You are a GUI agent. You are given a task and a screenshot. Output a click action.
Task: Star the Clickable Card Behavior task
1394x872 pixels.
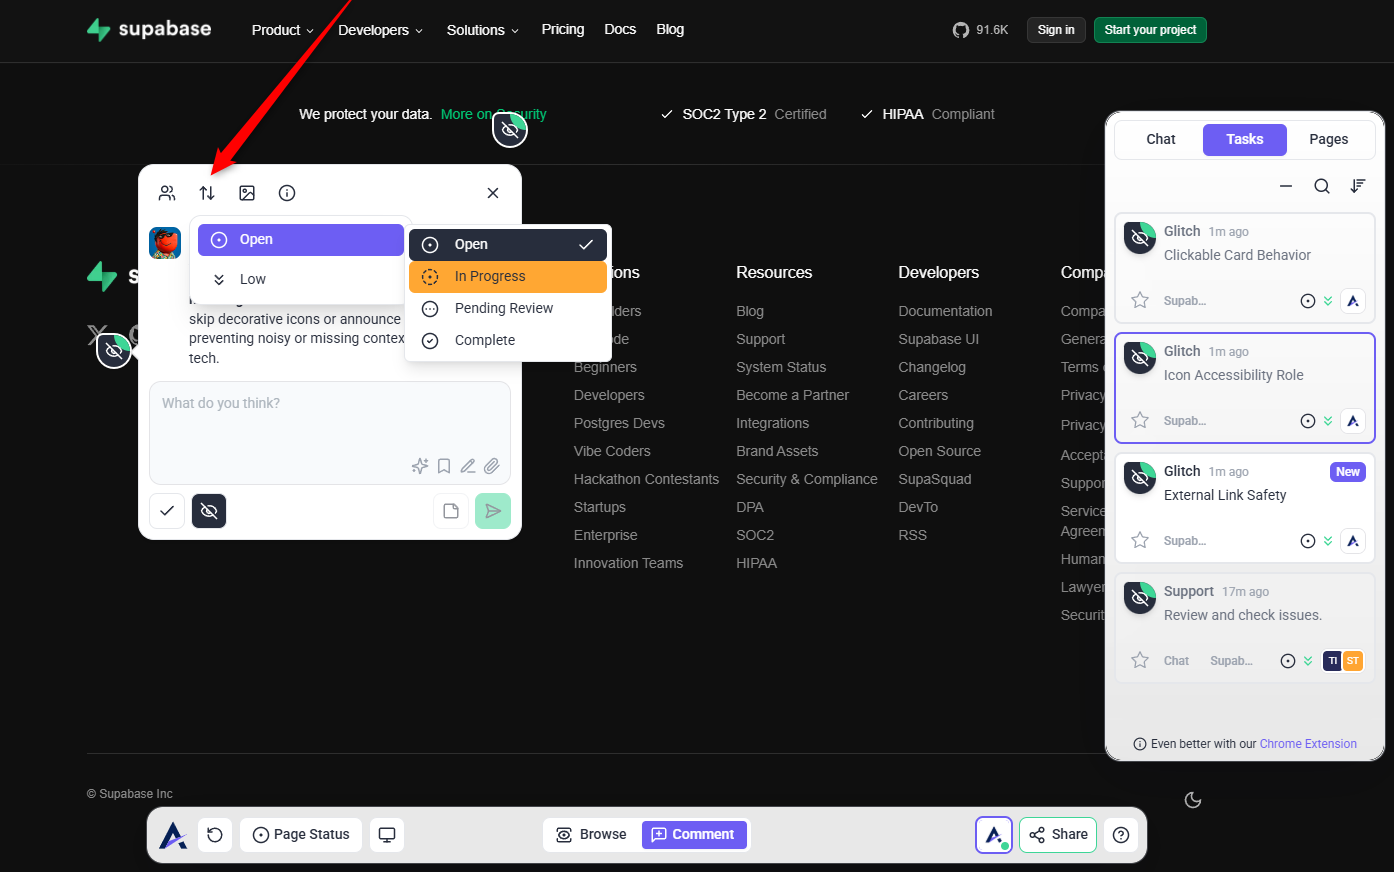[1139, 300]
